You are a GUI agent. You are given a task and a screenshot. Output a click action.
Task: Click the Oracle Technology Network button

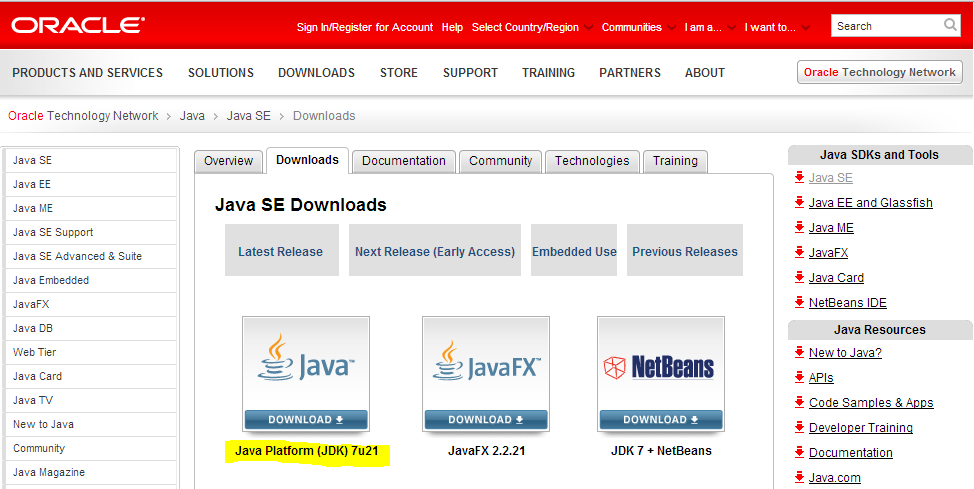[x=880, y=72]
